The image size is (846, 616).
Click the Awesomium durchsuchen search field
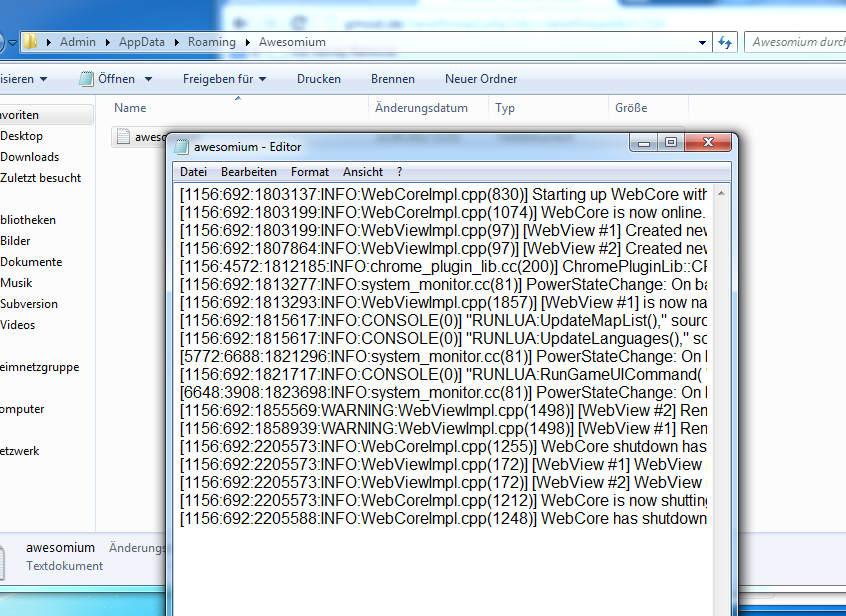coord(796,42)
